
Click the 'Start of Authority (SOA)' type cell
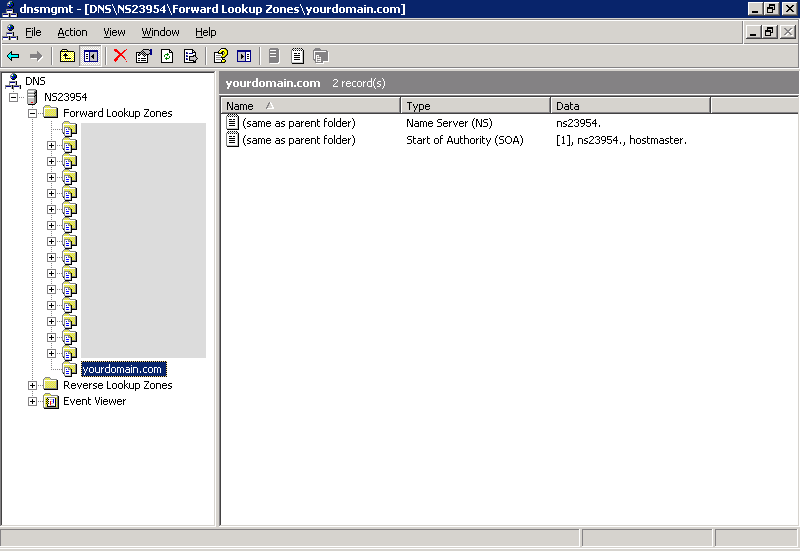[465, 140]
